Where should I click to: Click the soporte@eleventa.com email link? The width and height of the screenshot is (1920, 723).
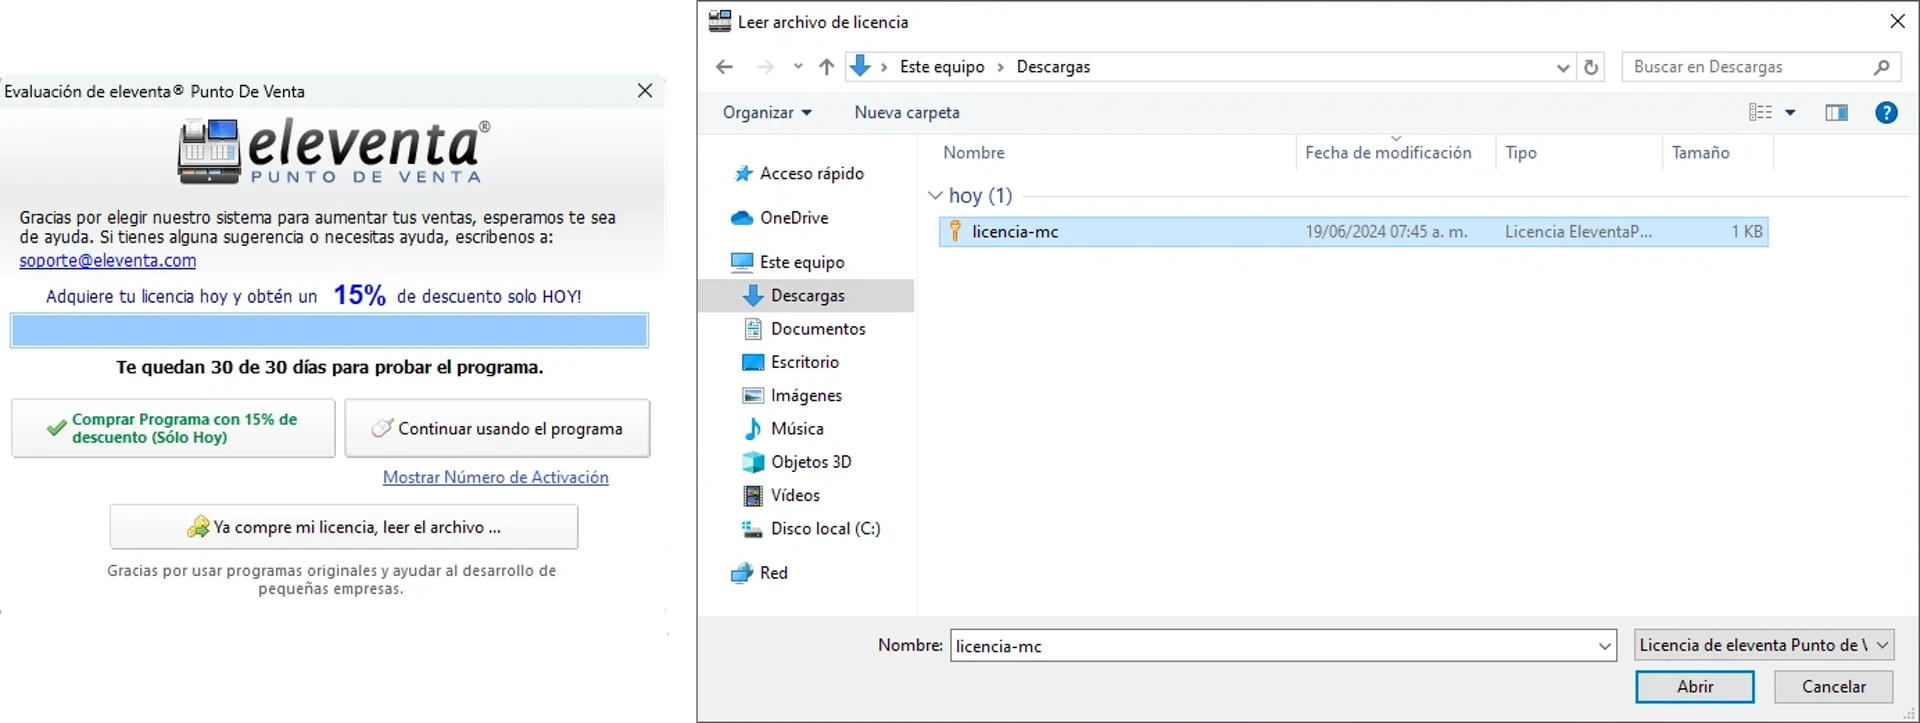(108, 261)
